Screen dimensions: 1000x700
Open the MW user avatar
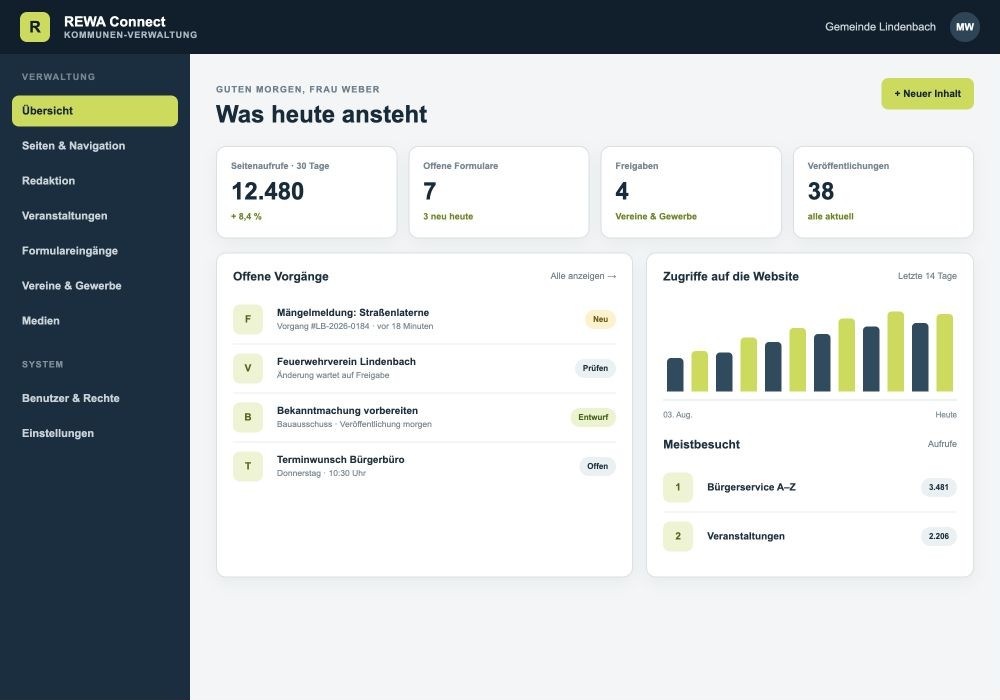[964, 27]
